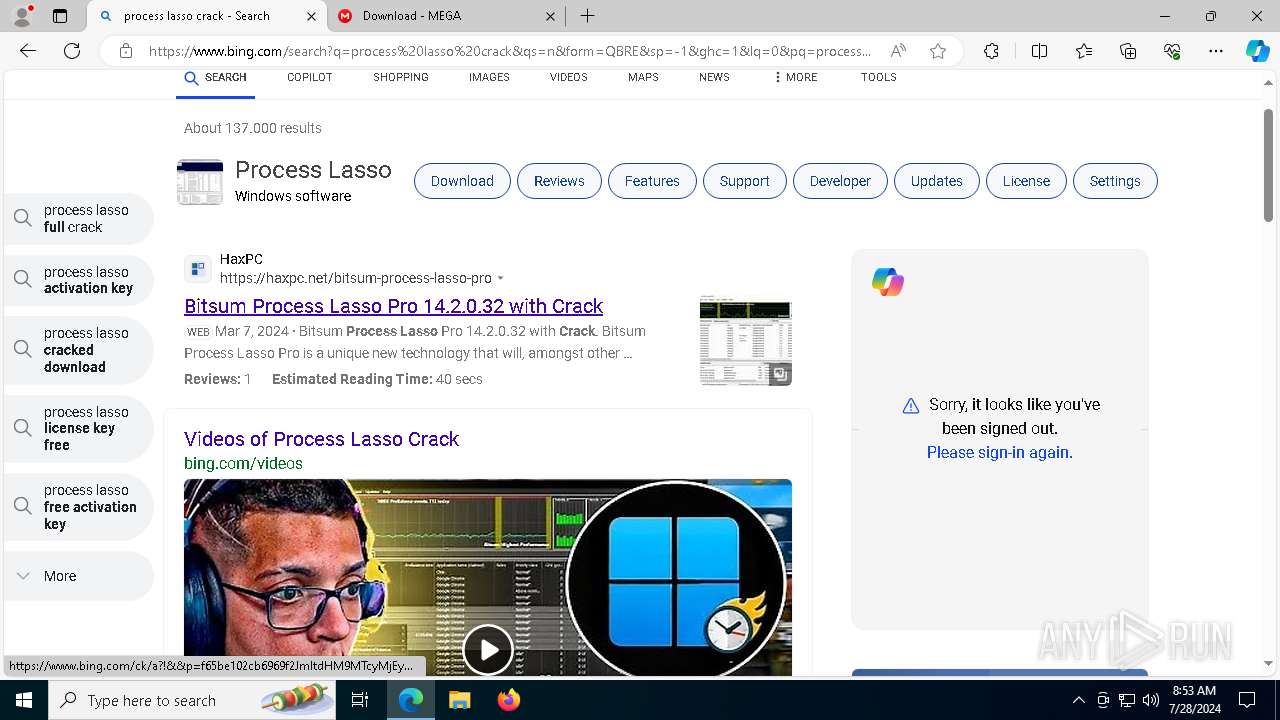The image size is (1280, 720).
Task: Select the SEARCH tab
Action: point(215,78)
